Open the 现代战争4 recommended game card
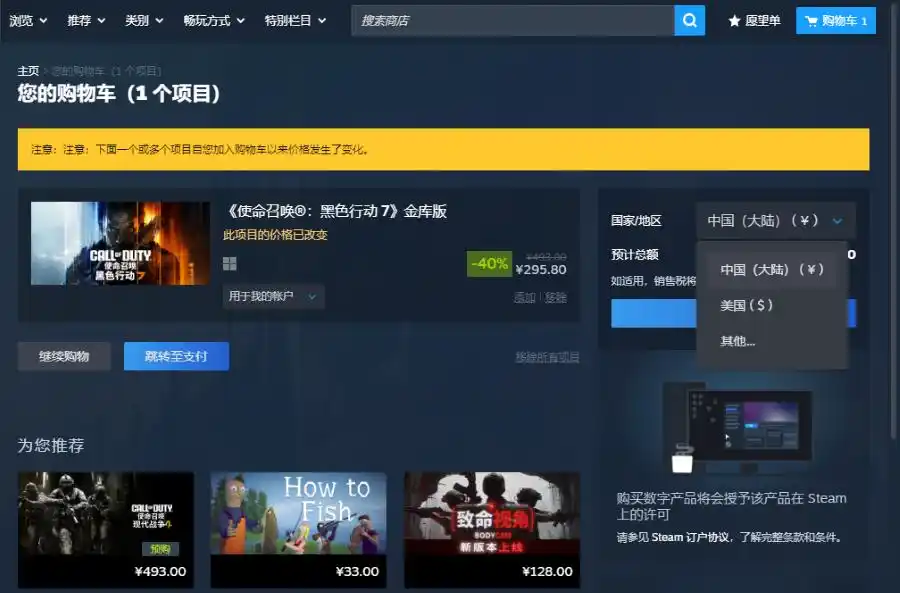900x593 pixels. [x=106, y=530]
